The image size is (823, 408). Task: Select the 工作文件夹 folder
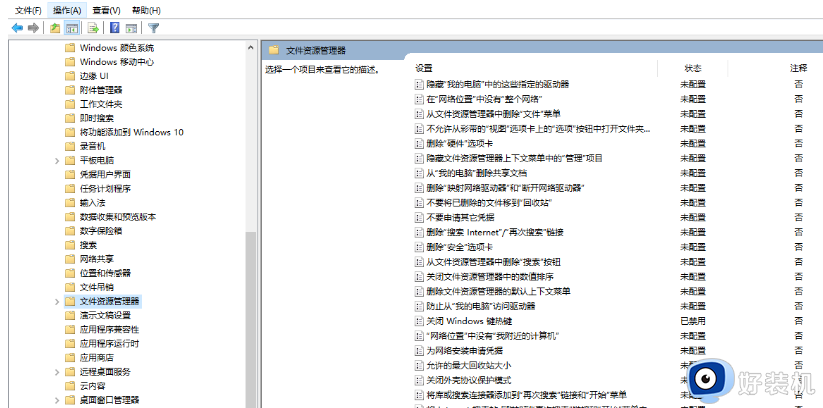click(93, 104)
